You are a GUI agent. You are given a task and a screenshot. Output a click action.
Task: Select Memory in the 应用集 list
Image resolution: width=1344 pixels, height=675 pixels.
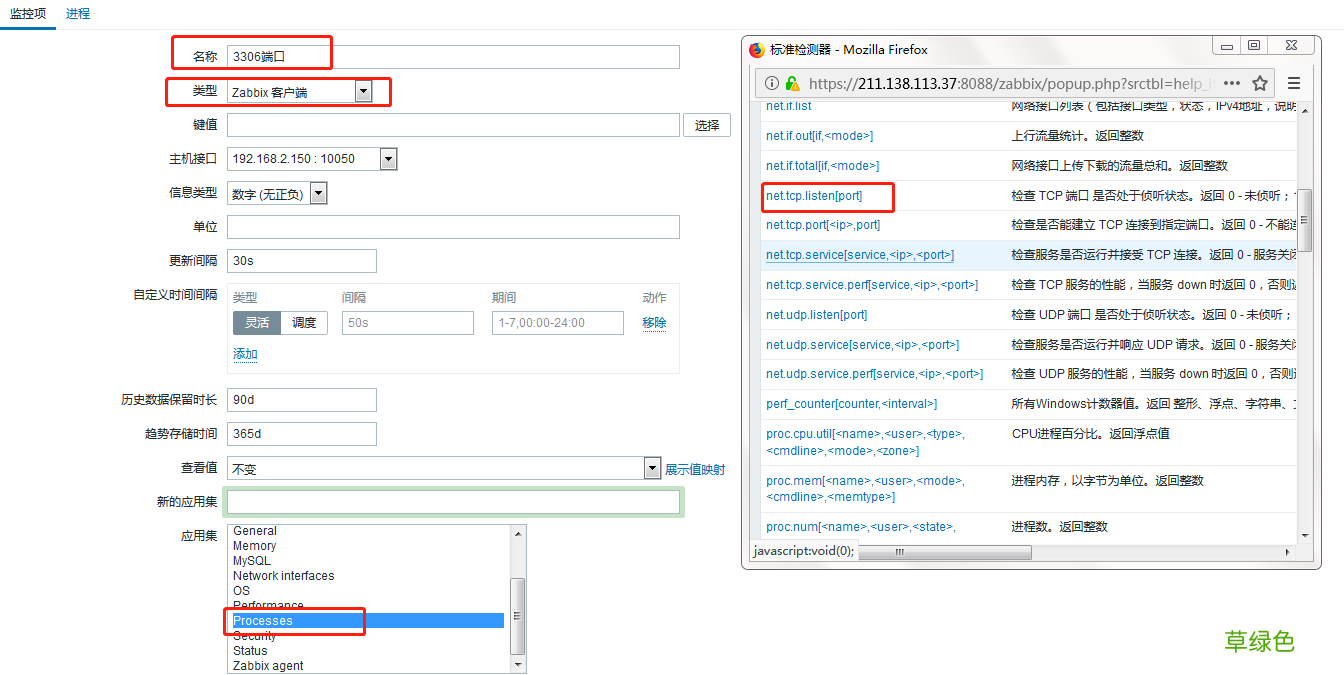tap(368, 546)
